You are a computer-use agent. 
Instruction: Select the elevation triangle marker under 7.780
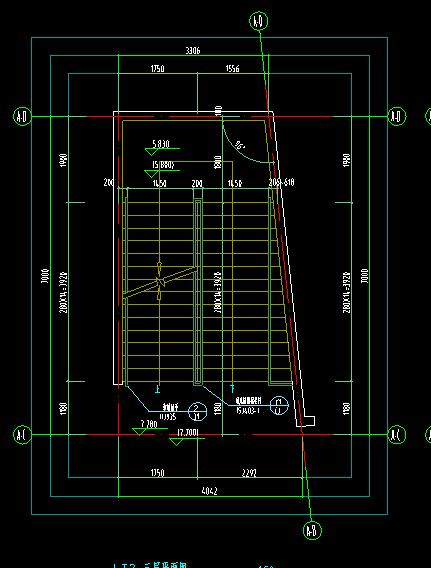tap(139, 432)
